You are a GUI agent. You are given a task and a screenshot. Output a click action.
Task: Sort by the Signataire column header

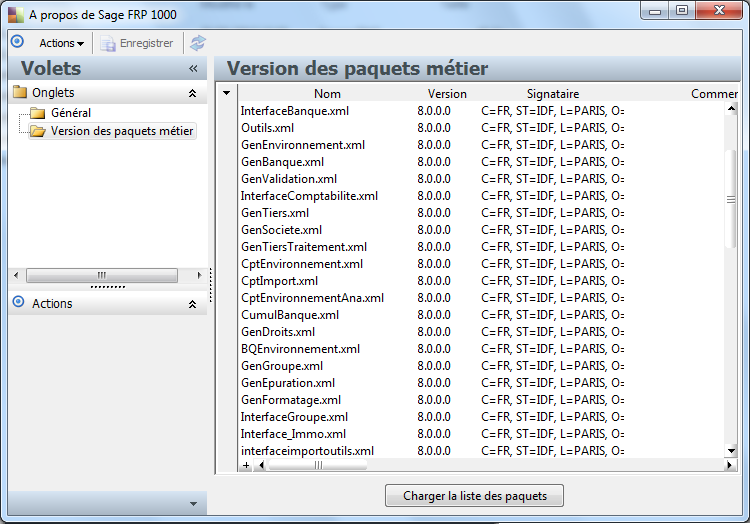(553, 94)
